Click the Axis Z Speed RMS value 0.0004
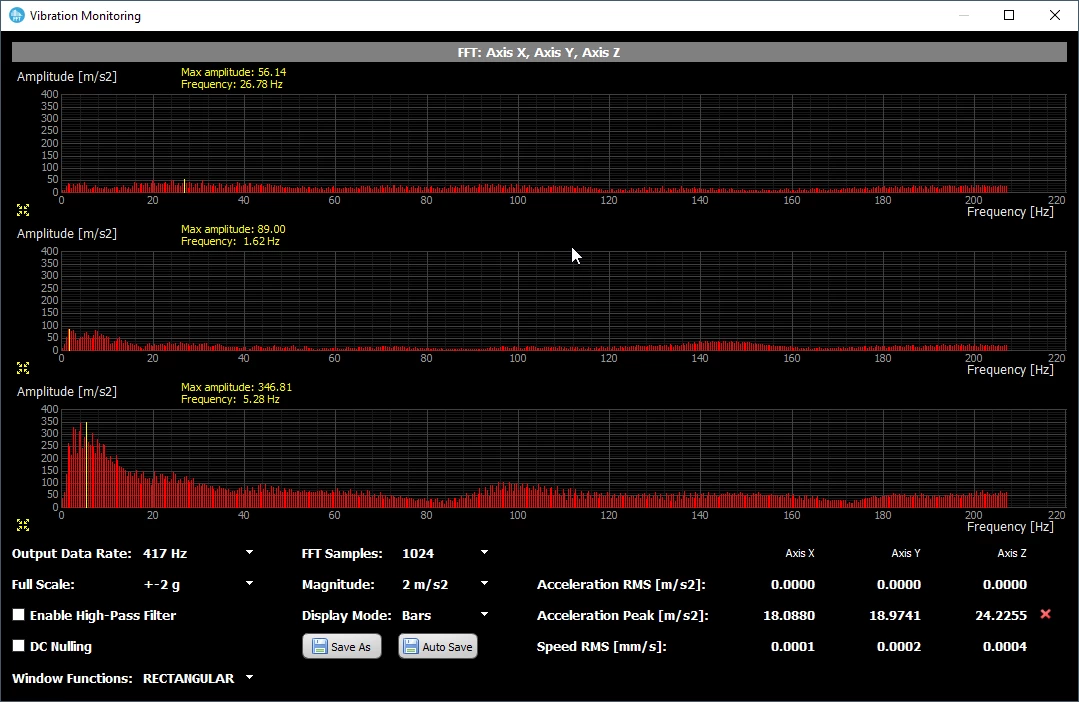 [x=1005, y=646]
